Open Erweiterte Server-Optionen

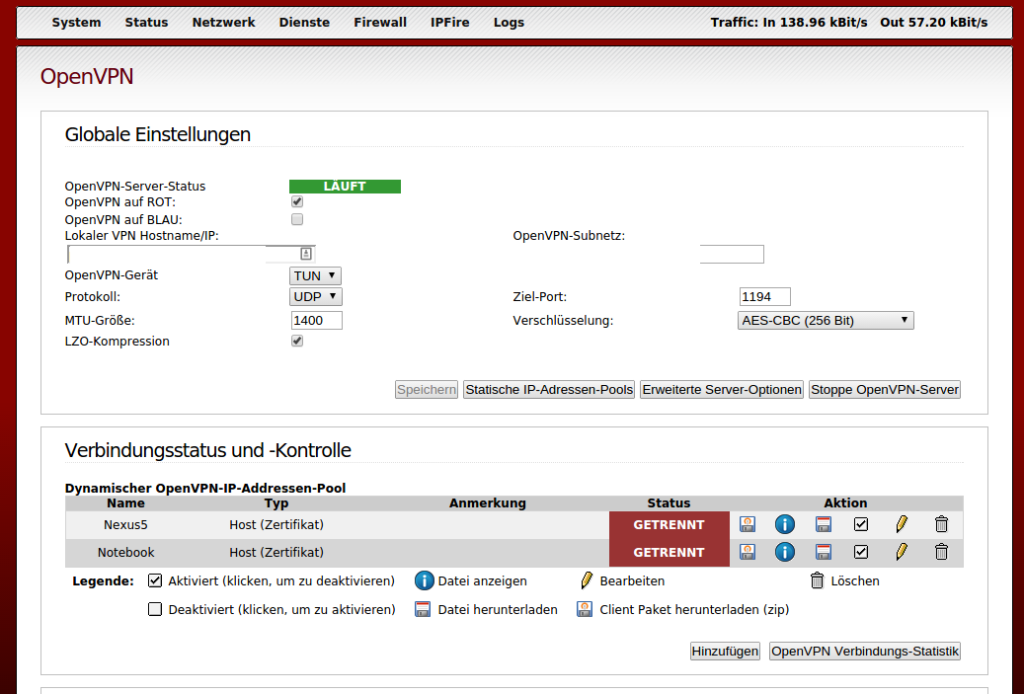pos(722,390)
